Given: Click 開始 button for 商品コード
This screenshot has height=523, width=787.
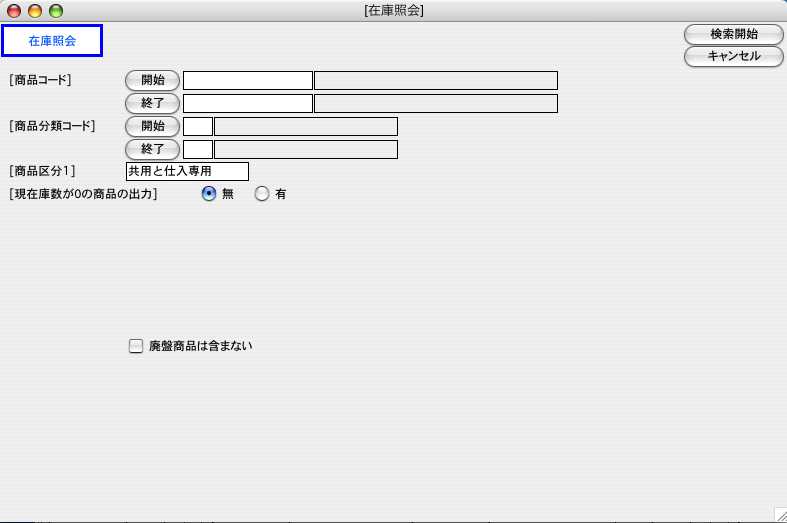Looking at the screenshot, I should tap(152, 80).
